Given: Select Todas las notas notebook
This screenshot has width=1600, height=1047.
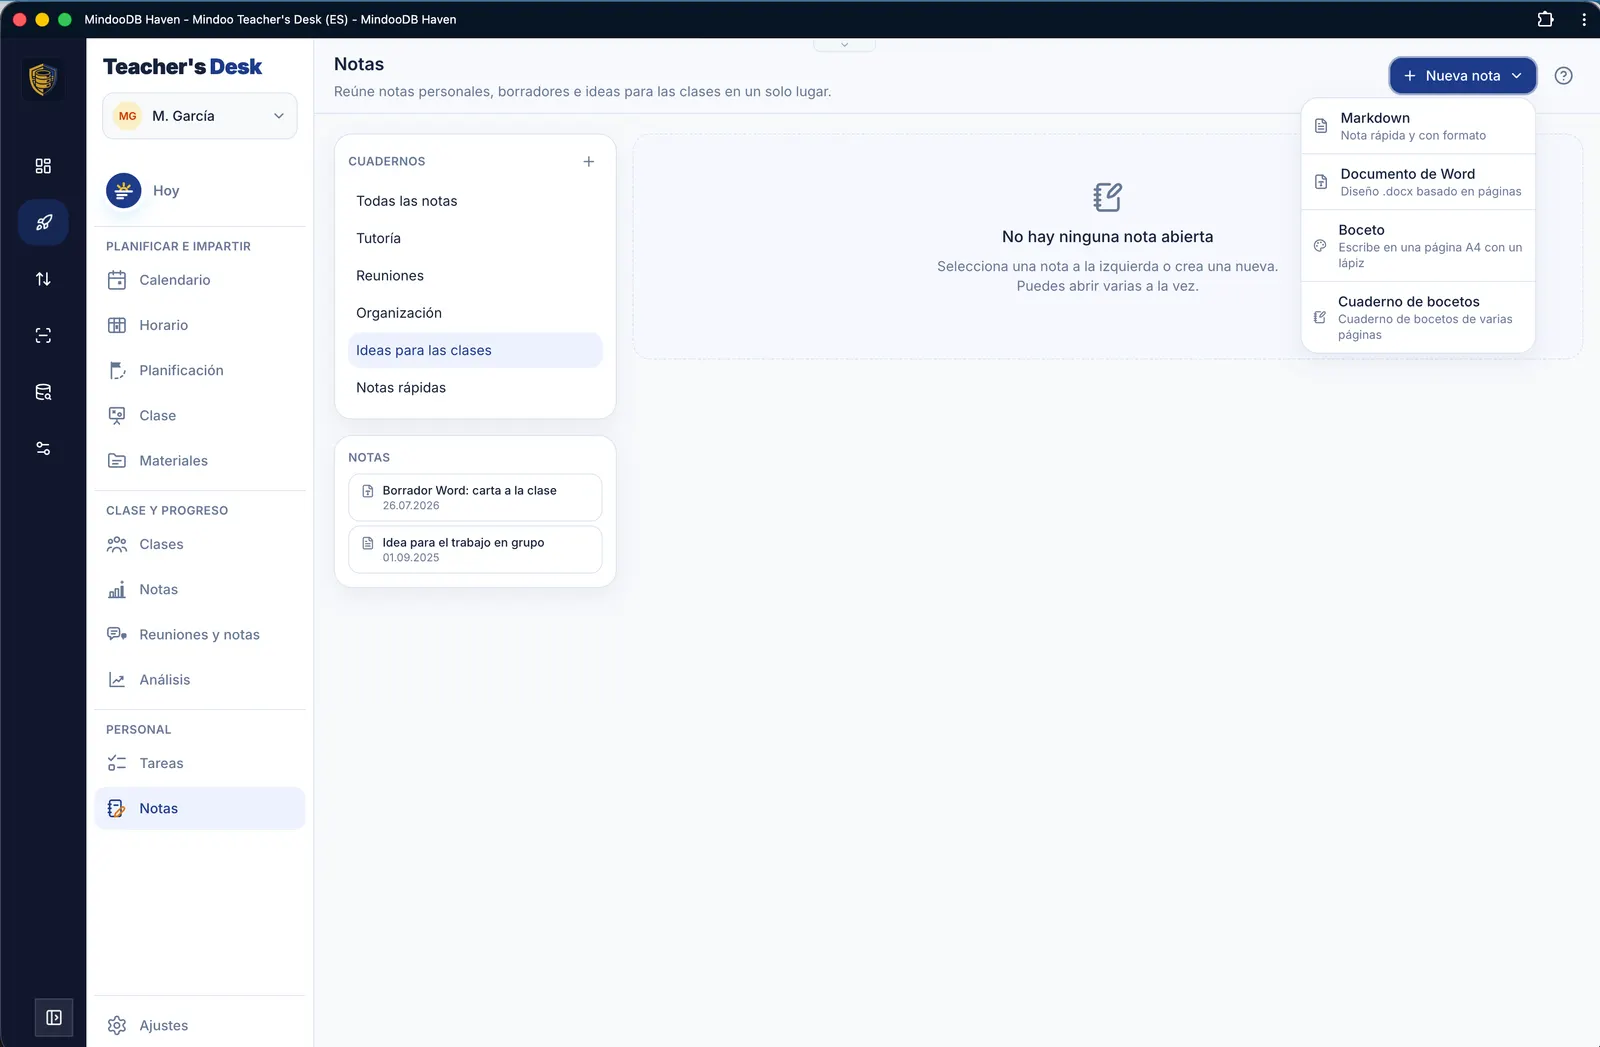Looking at the screenshot, I should 475,201.
